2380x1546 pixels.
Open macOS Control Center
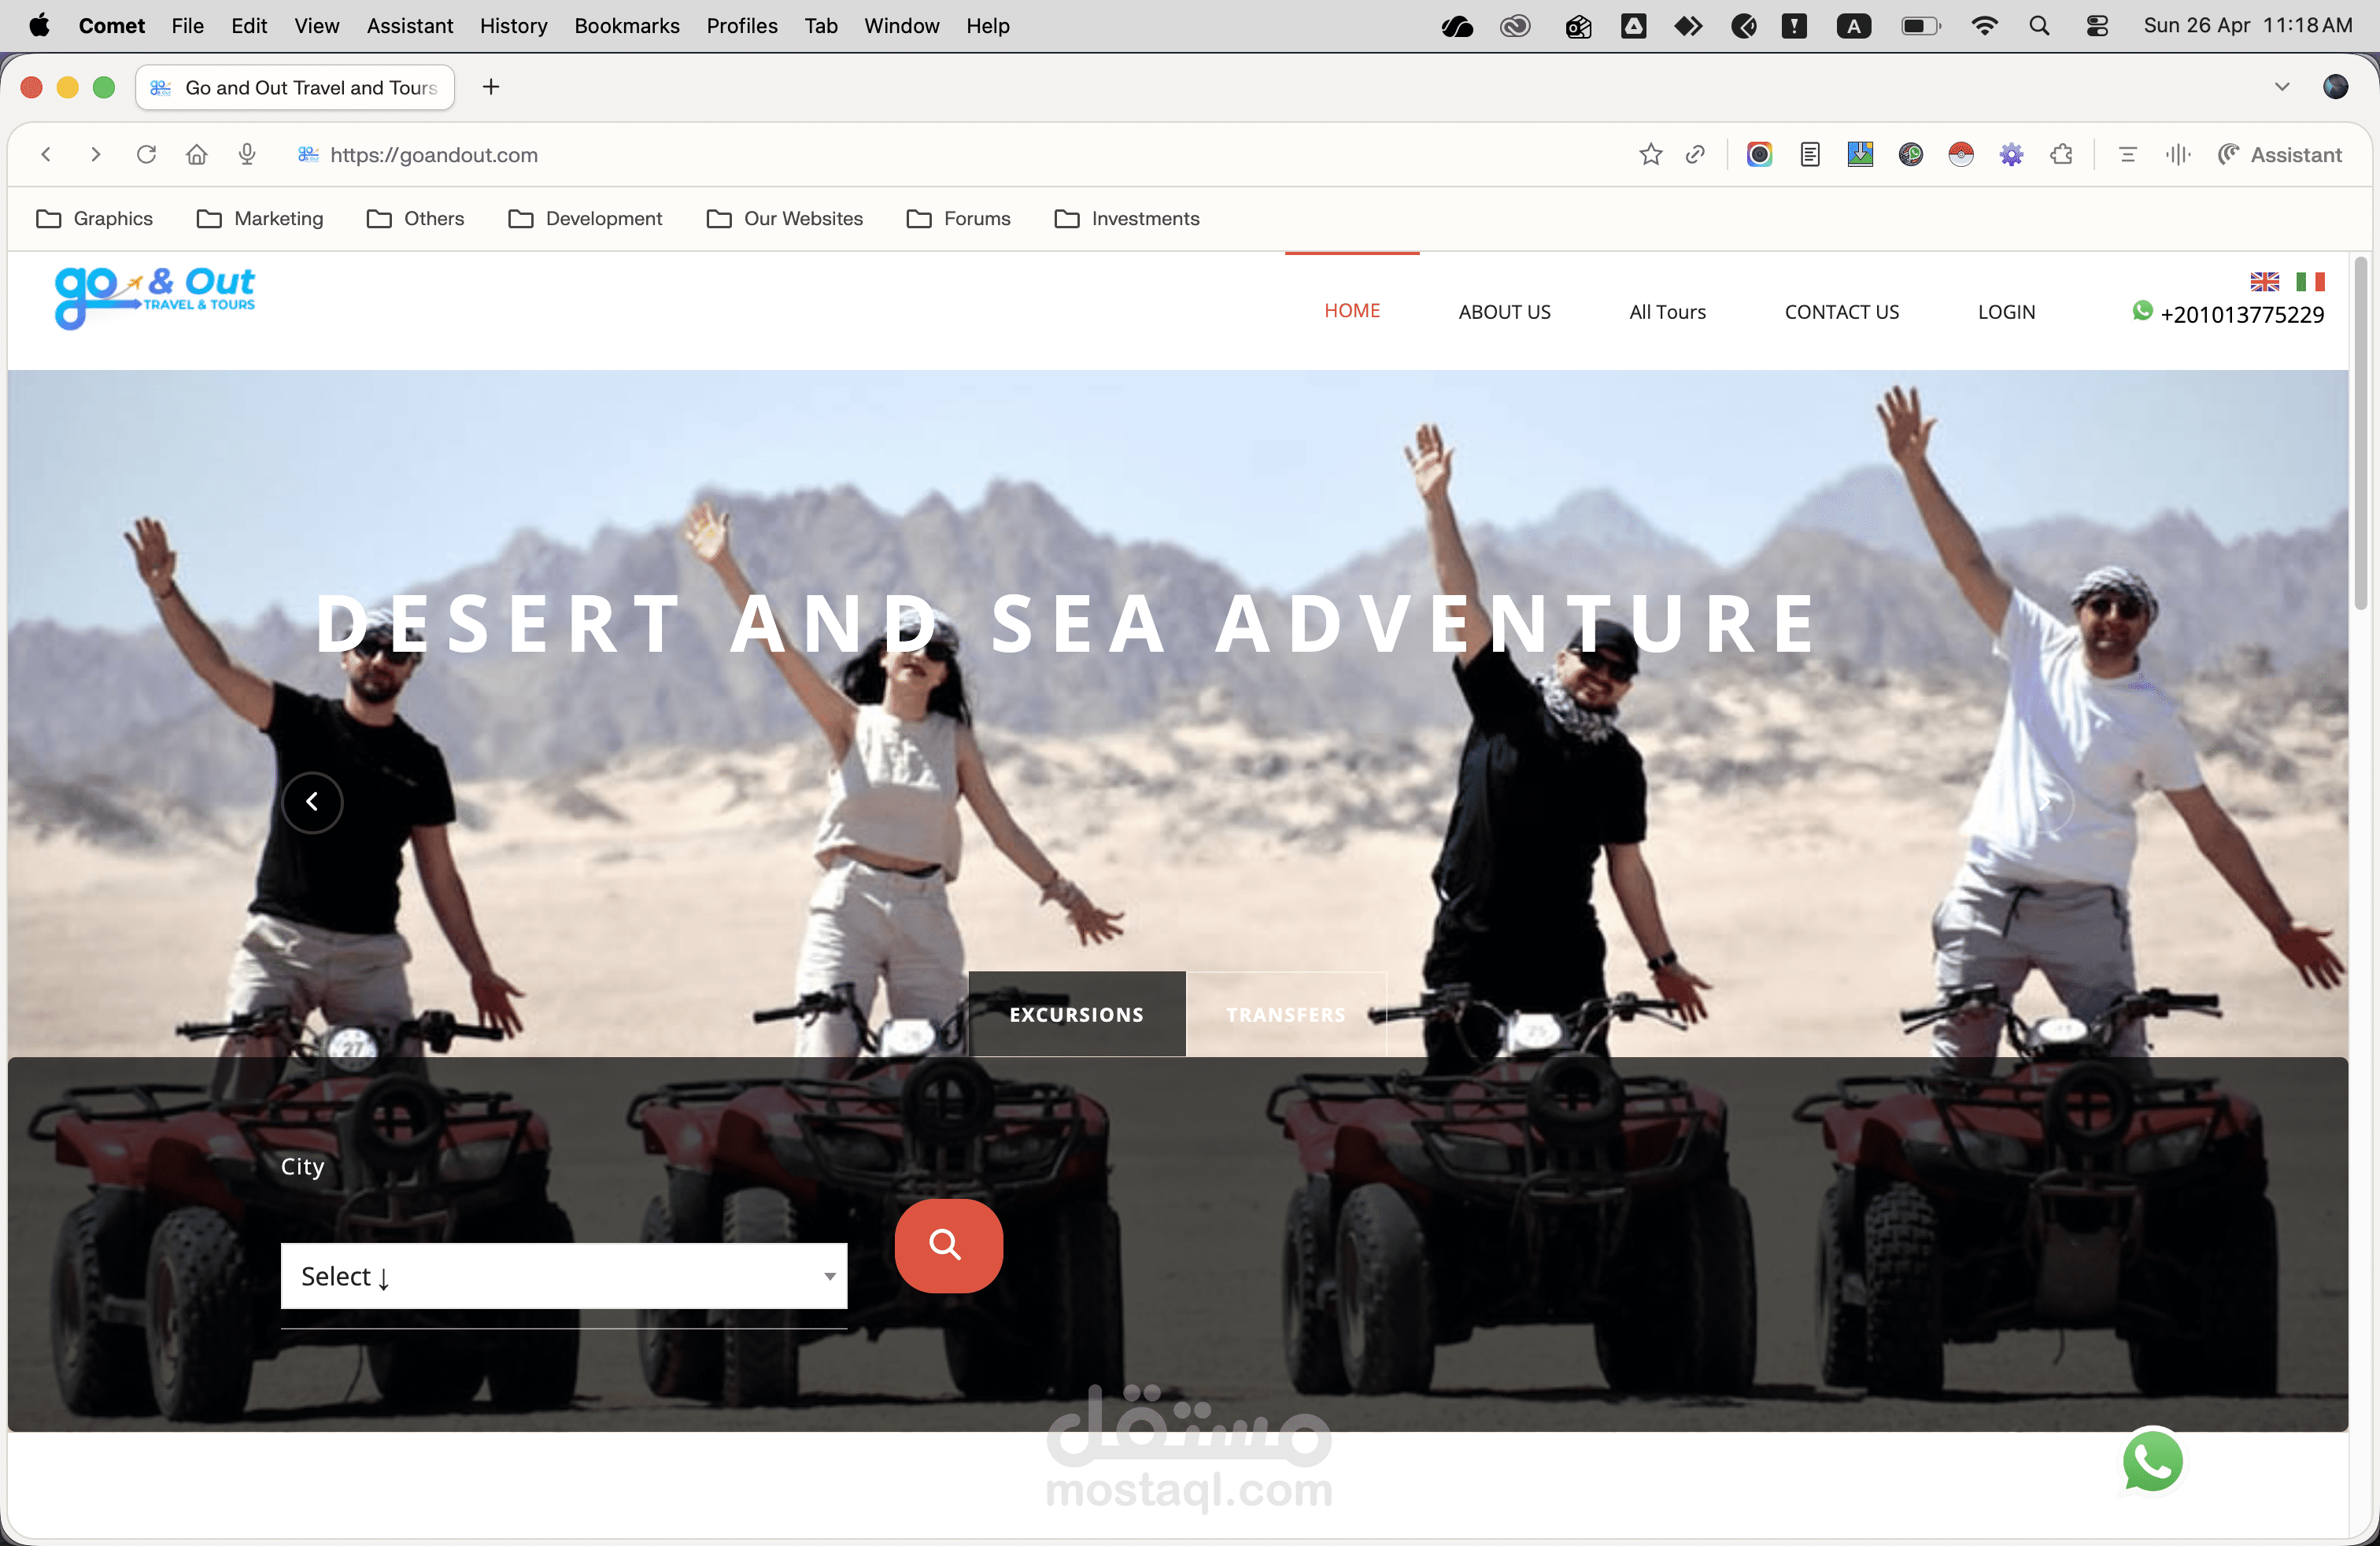[2097, 26]
